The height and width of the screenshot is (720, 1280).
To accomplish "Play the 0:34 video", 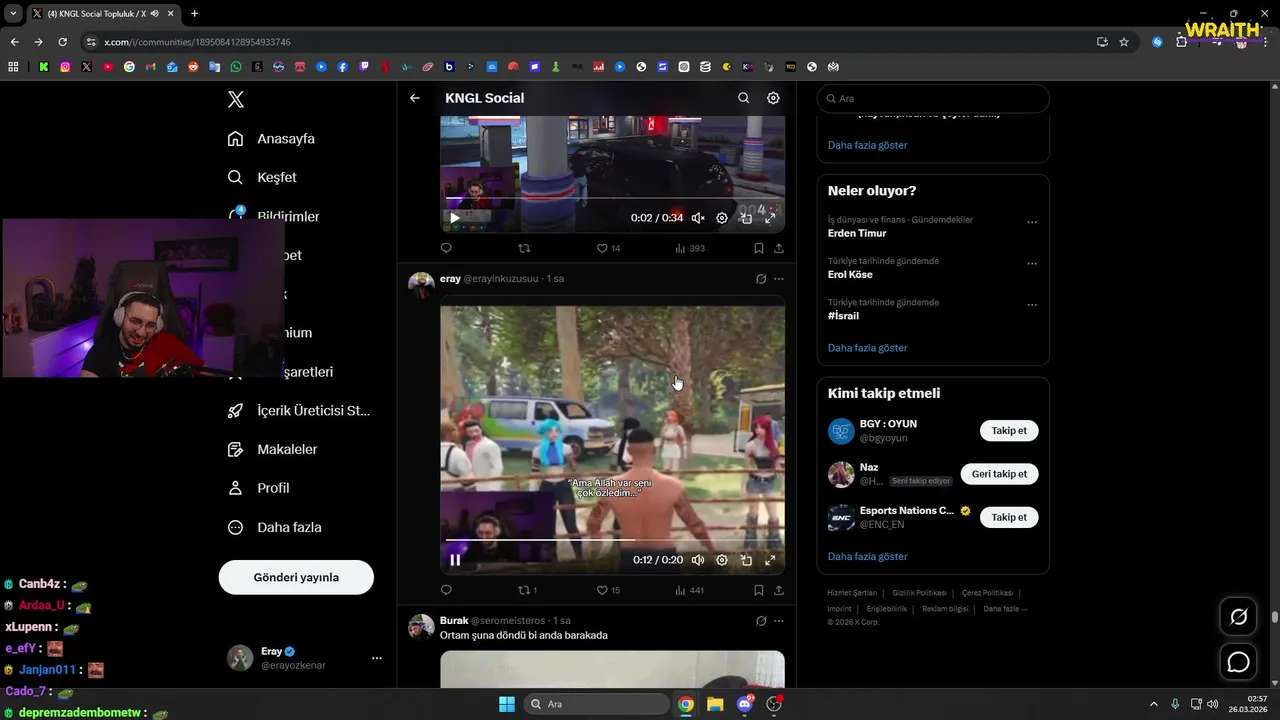I will (x=455, y=218).
